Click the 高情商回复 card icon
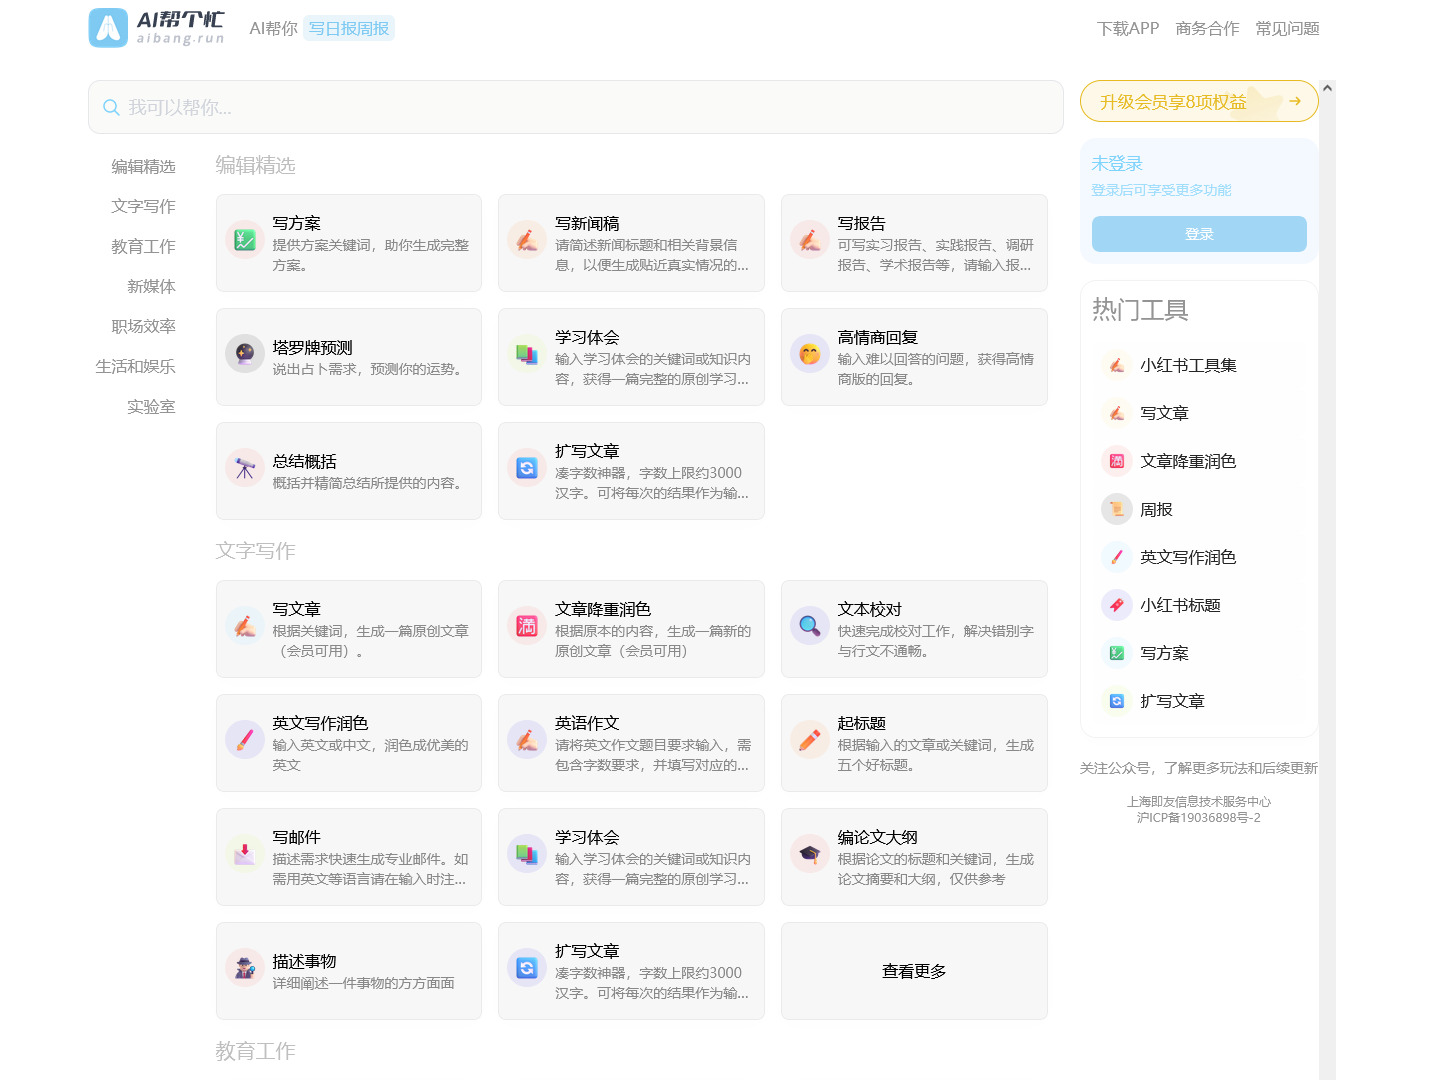The image size is (1440, 1080). [810, 354]
